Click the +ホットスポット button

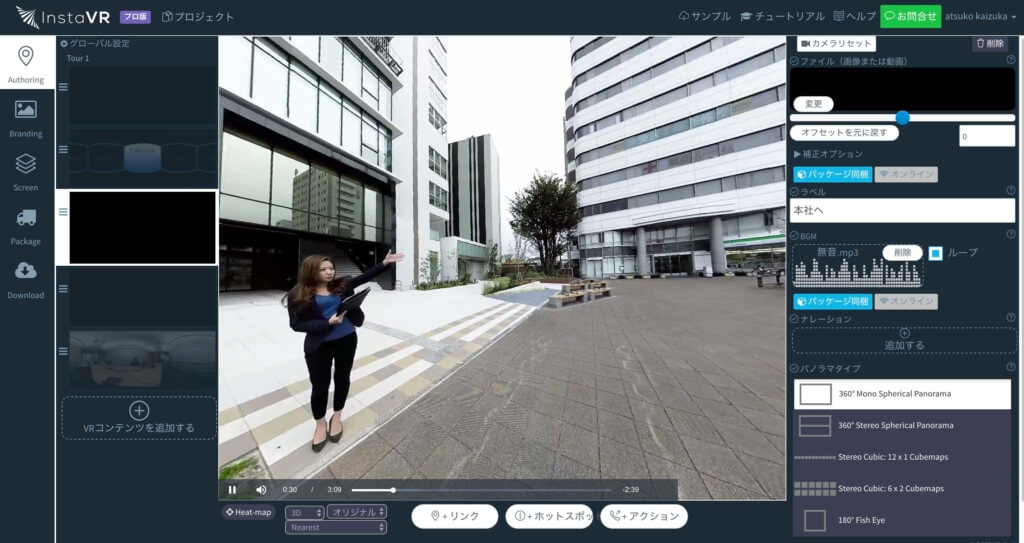(549, 516)
